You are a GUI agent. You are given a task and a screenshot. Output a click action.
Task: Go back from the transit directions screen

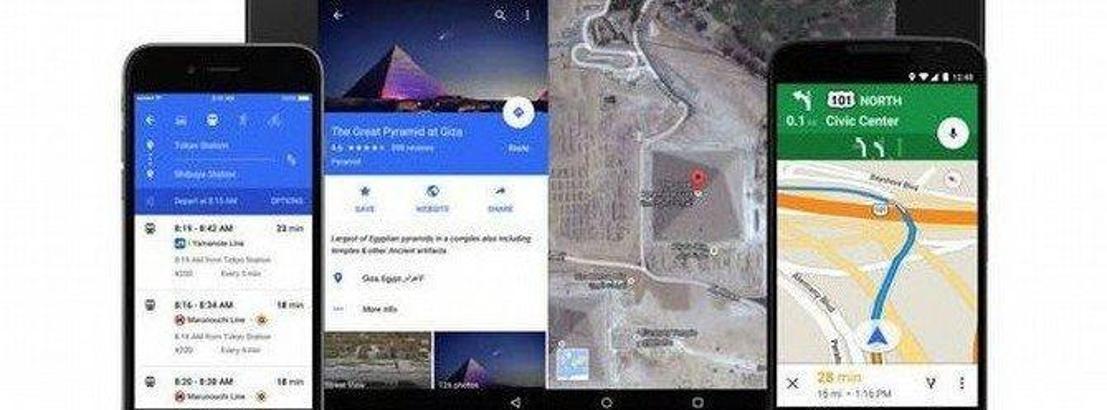click(x=150, y=120)
